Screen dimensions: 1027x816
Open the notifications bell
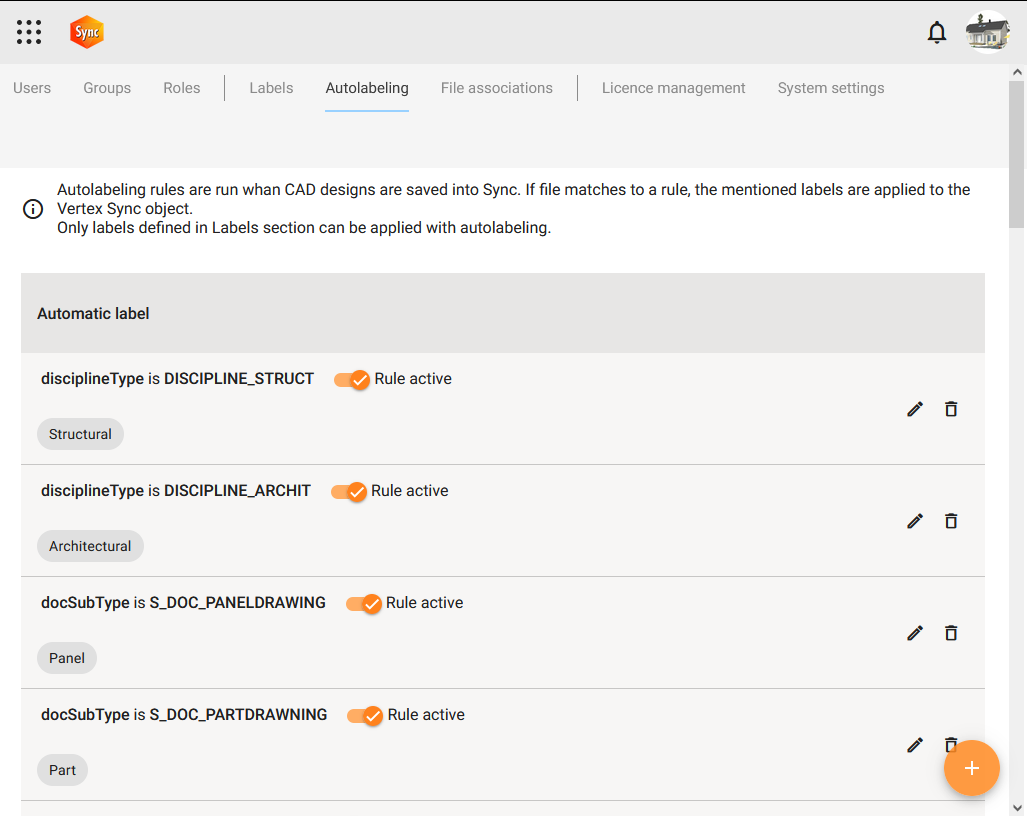[937, 32]
